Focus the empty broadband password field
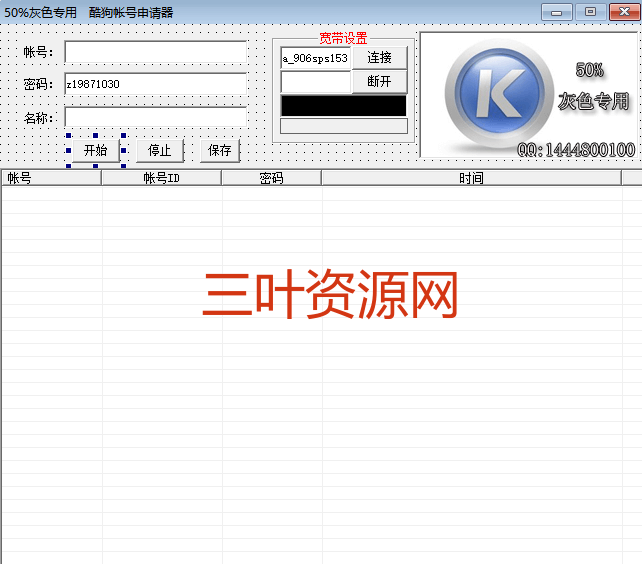This screenshot has height=564, width=642. [x=316, y=82]
